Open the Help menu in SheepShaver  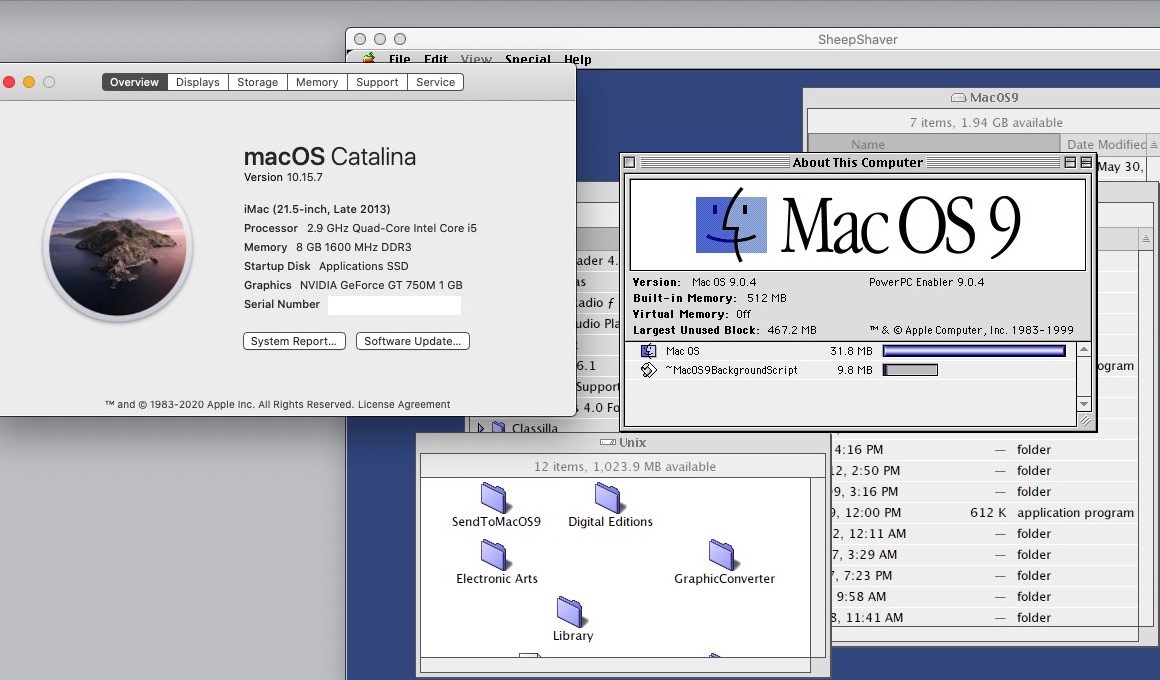pyautogui.click(x=577, y=59)
